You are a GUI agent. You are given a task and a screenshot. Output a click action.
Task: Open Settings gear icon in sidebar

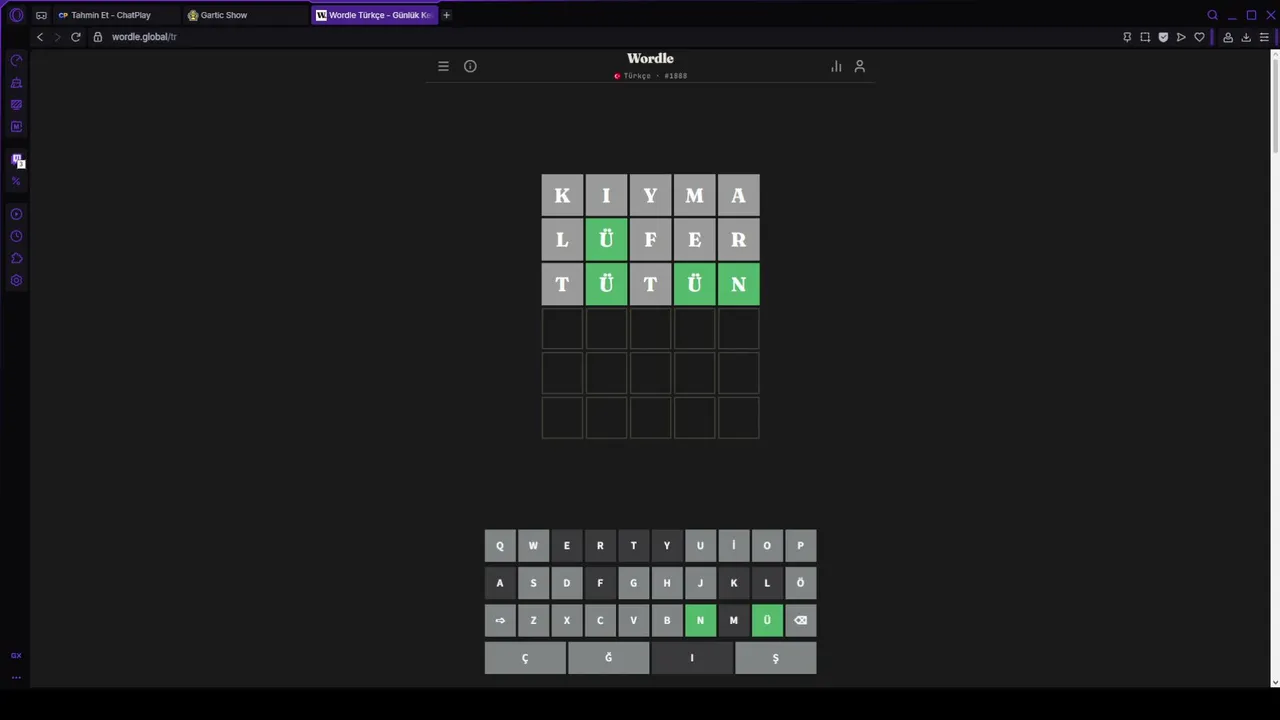click(16, 280)
